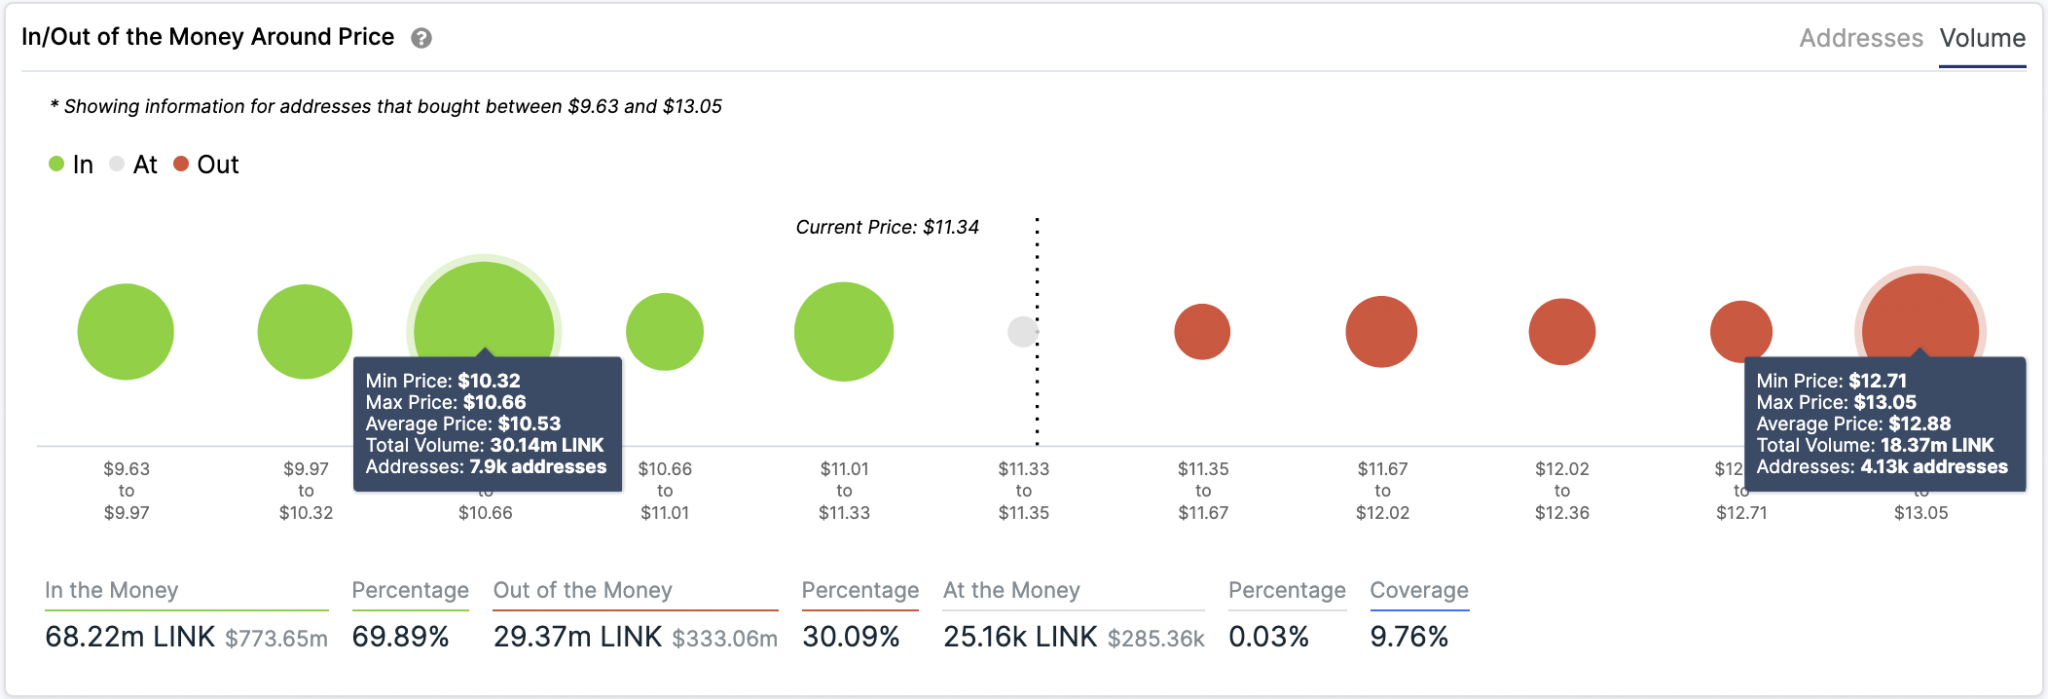Click the Current Price dotted line marker
Screen dimensions: 2048x699
point(1037,332)
